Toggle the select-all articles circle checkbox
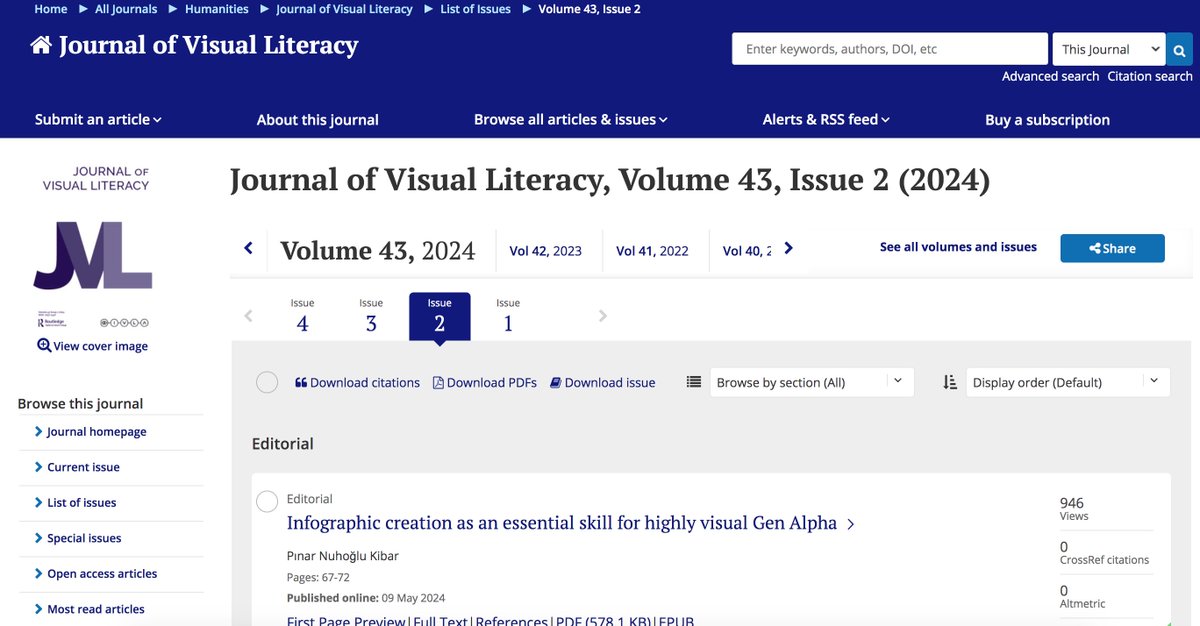The image size is (1200, 626). tap(267, 382)
